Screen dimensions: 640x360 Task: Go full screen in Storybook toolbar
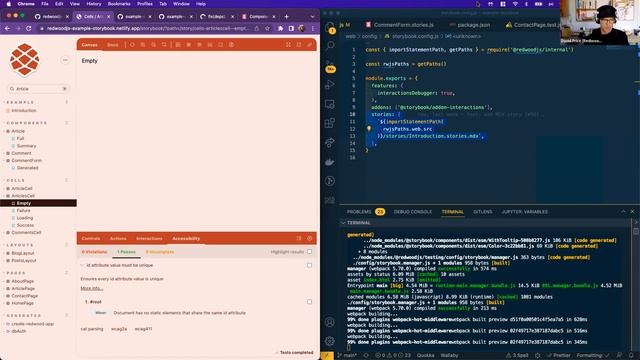[288, 45]
